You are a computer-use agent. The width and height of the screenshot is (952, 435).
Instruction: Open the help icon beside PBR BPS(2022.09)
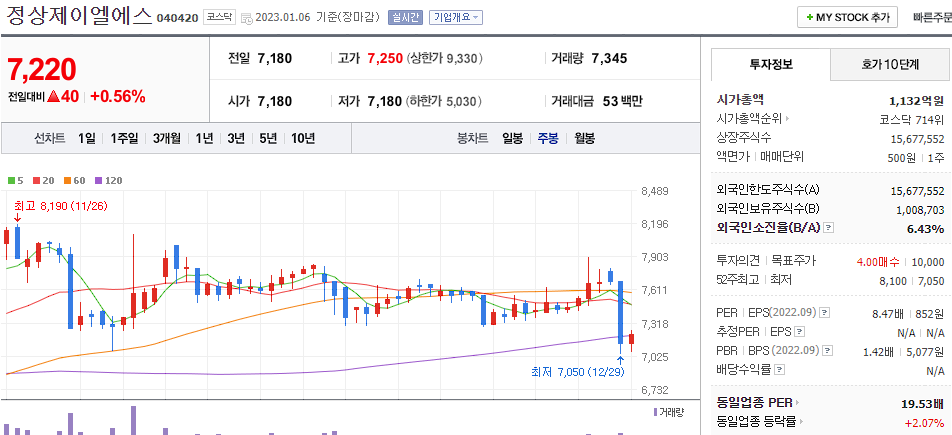828,351
